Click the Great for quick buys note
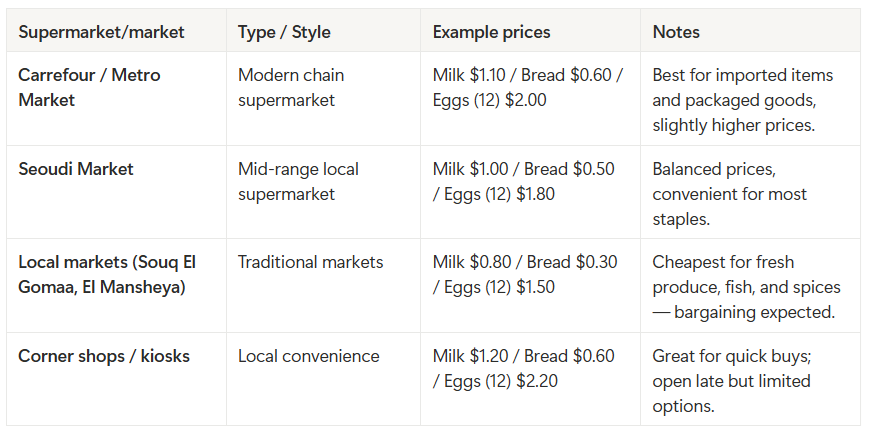The image size is (870, 434). (732, 381)
